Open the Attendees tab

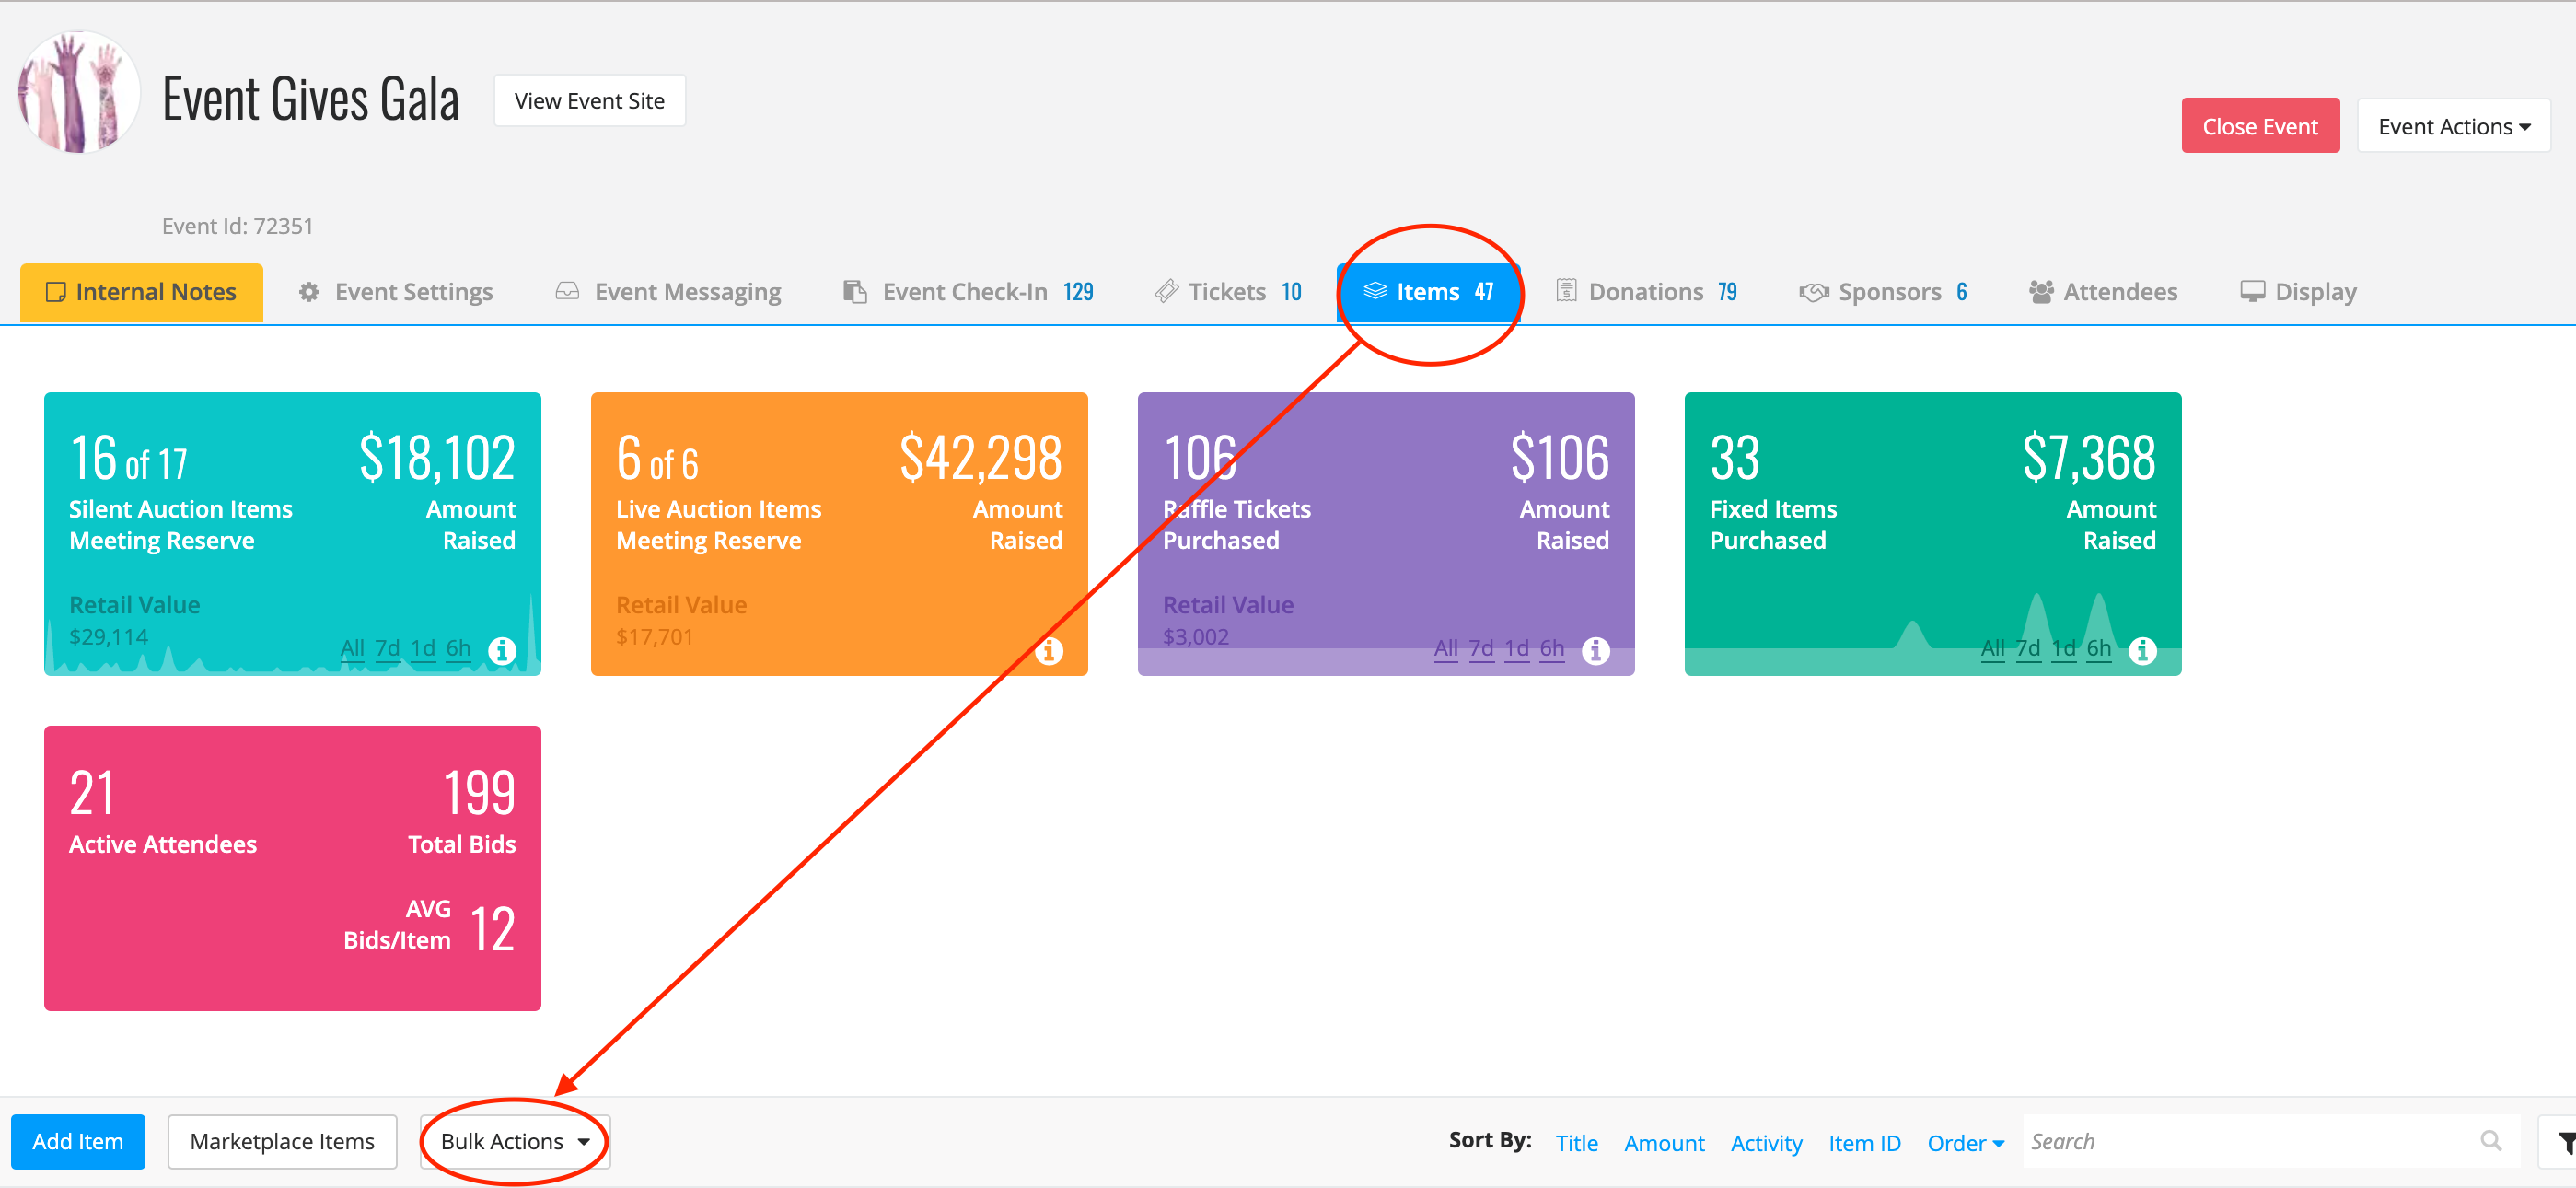click(2103, 292)
